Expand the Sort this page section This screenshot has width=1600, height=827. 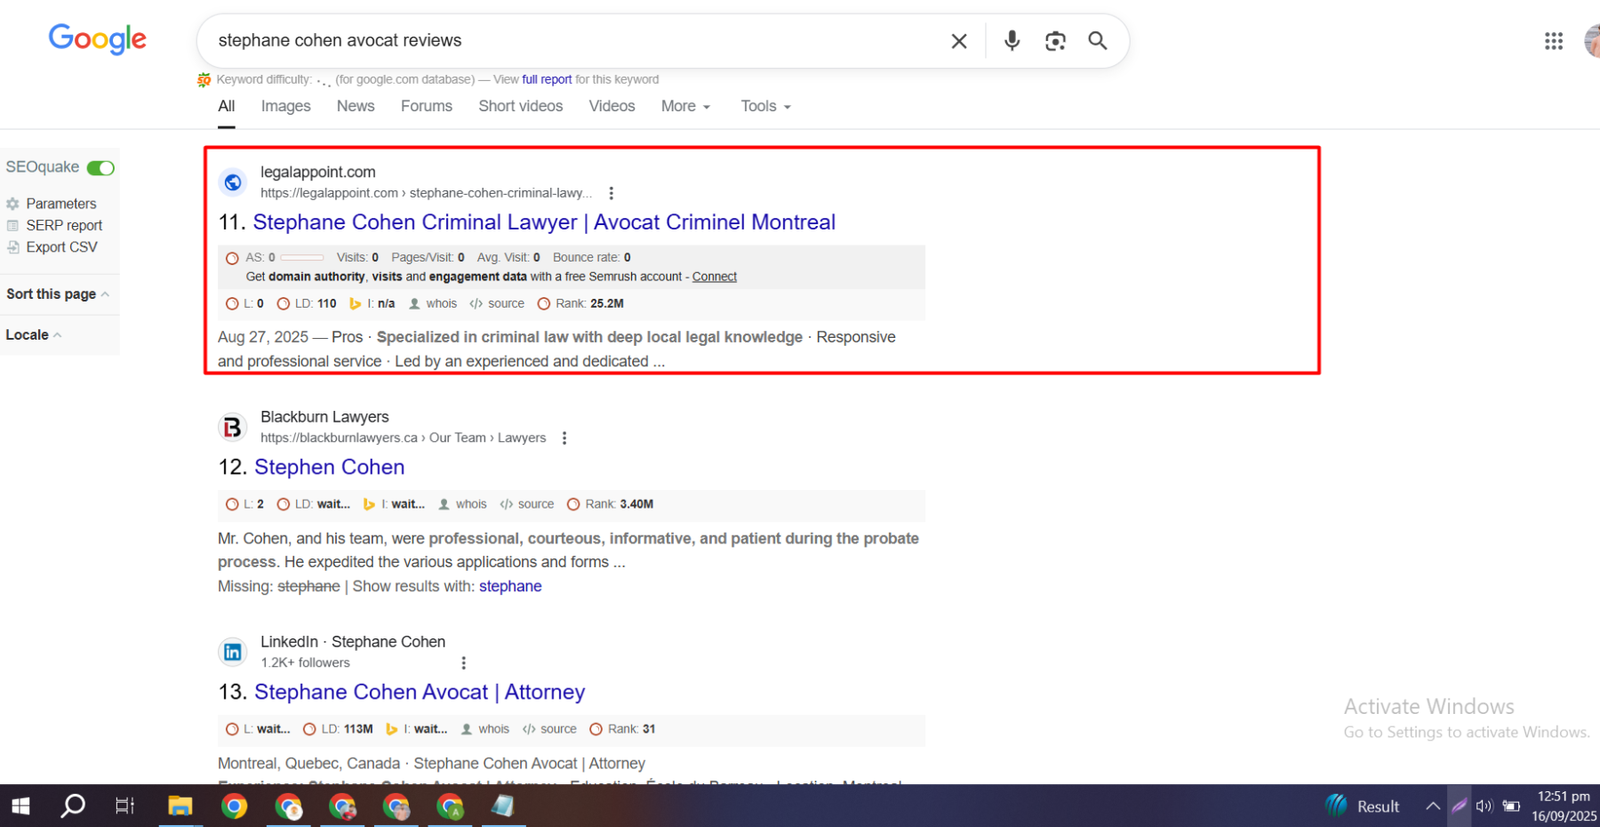pos(58,294)
